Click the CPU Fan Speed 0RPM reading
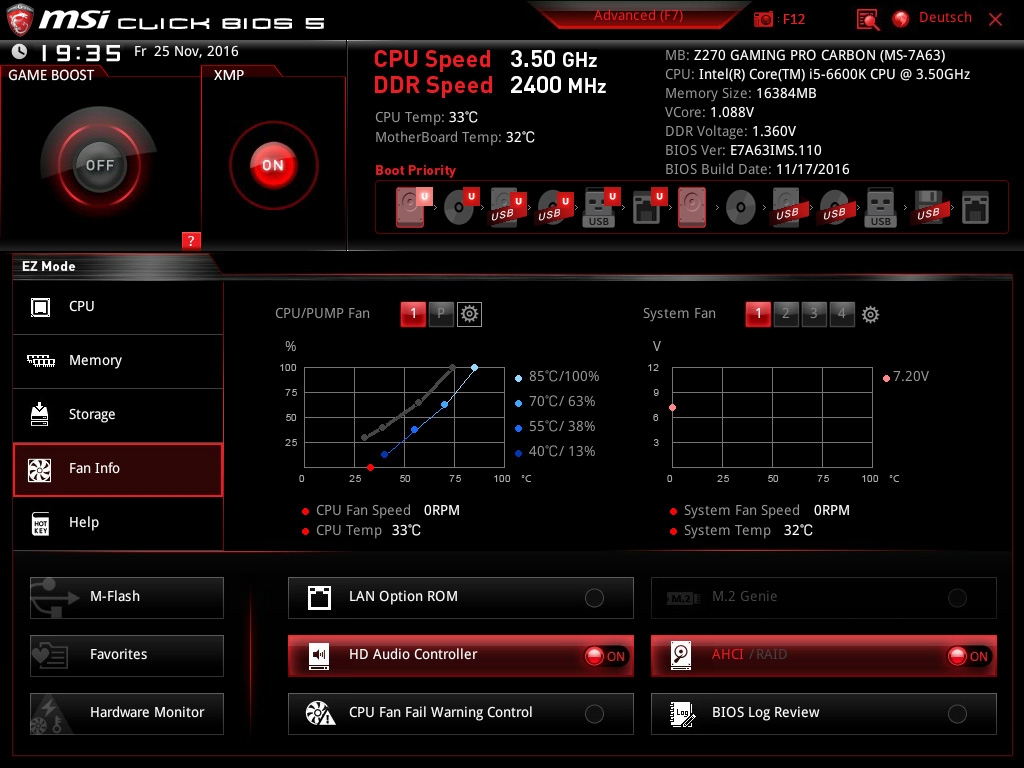 (387, 510)
